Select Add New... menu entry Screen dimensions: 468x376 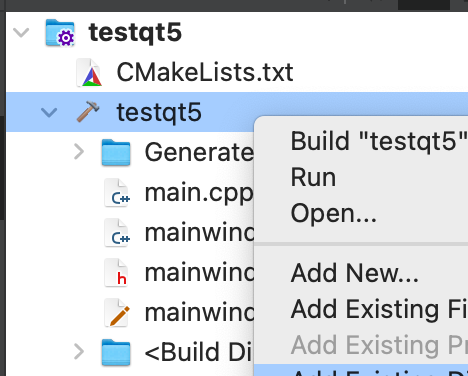pyautogui.click(x=354, y=273)
